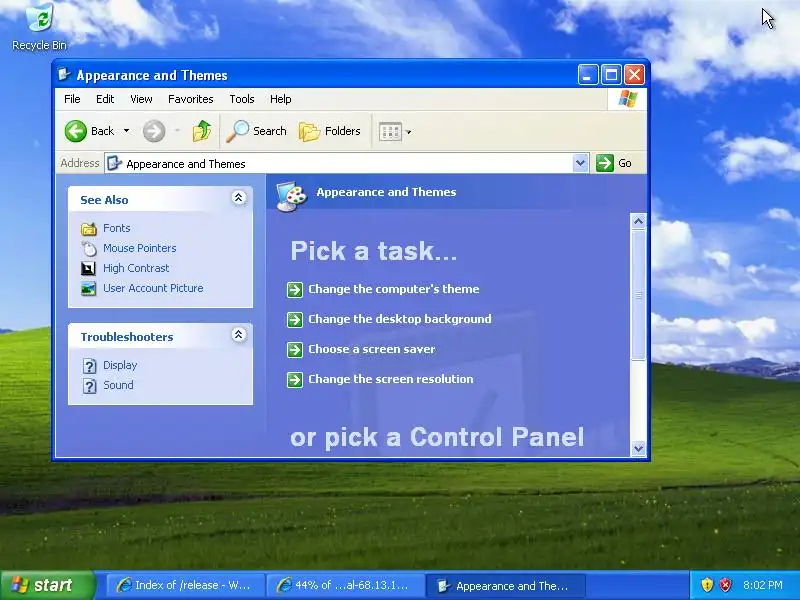The image size is (800, 600).
Task: Select Change the desktop background task
Action: [x=400, y=319]
